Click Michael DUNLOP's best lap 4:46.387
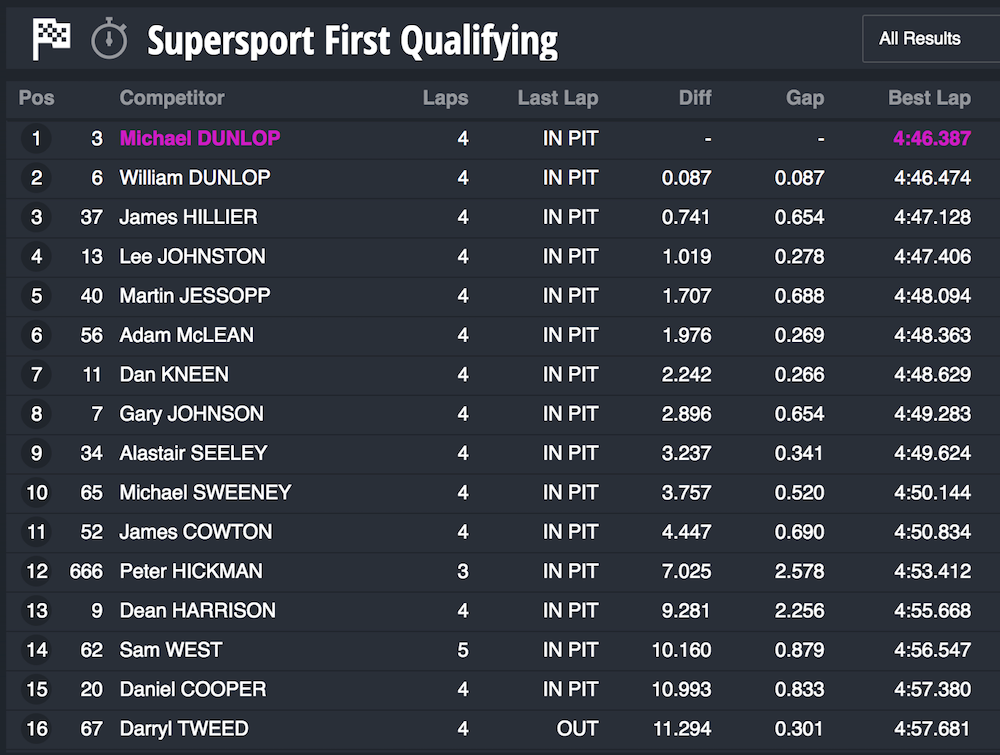Viewport: 1000px width, 755px height. pyautogui.click(x=932, y=138)
